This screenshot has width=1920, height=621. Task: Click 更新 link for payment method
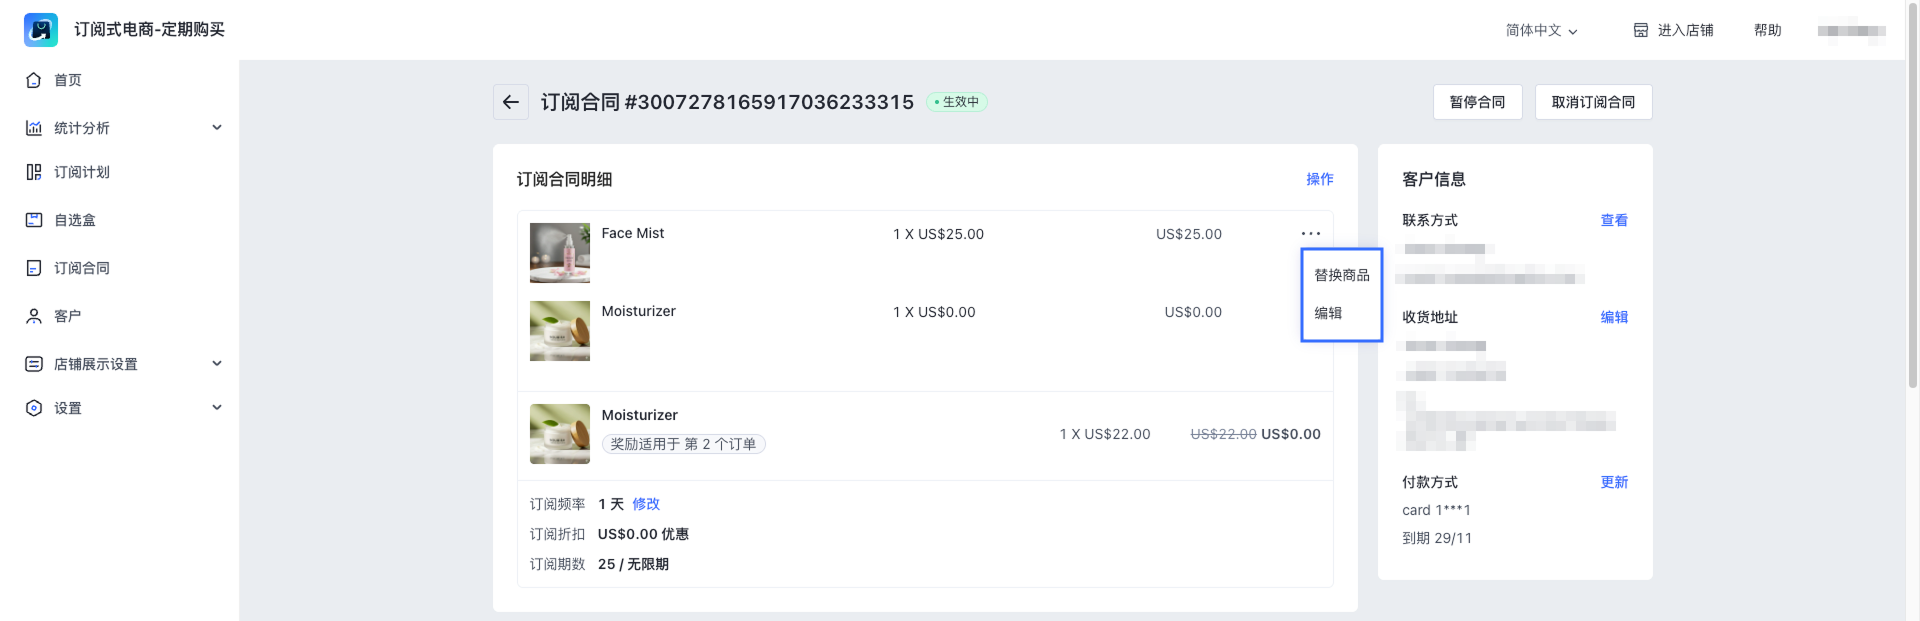pos(1614,482)
